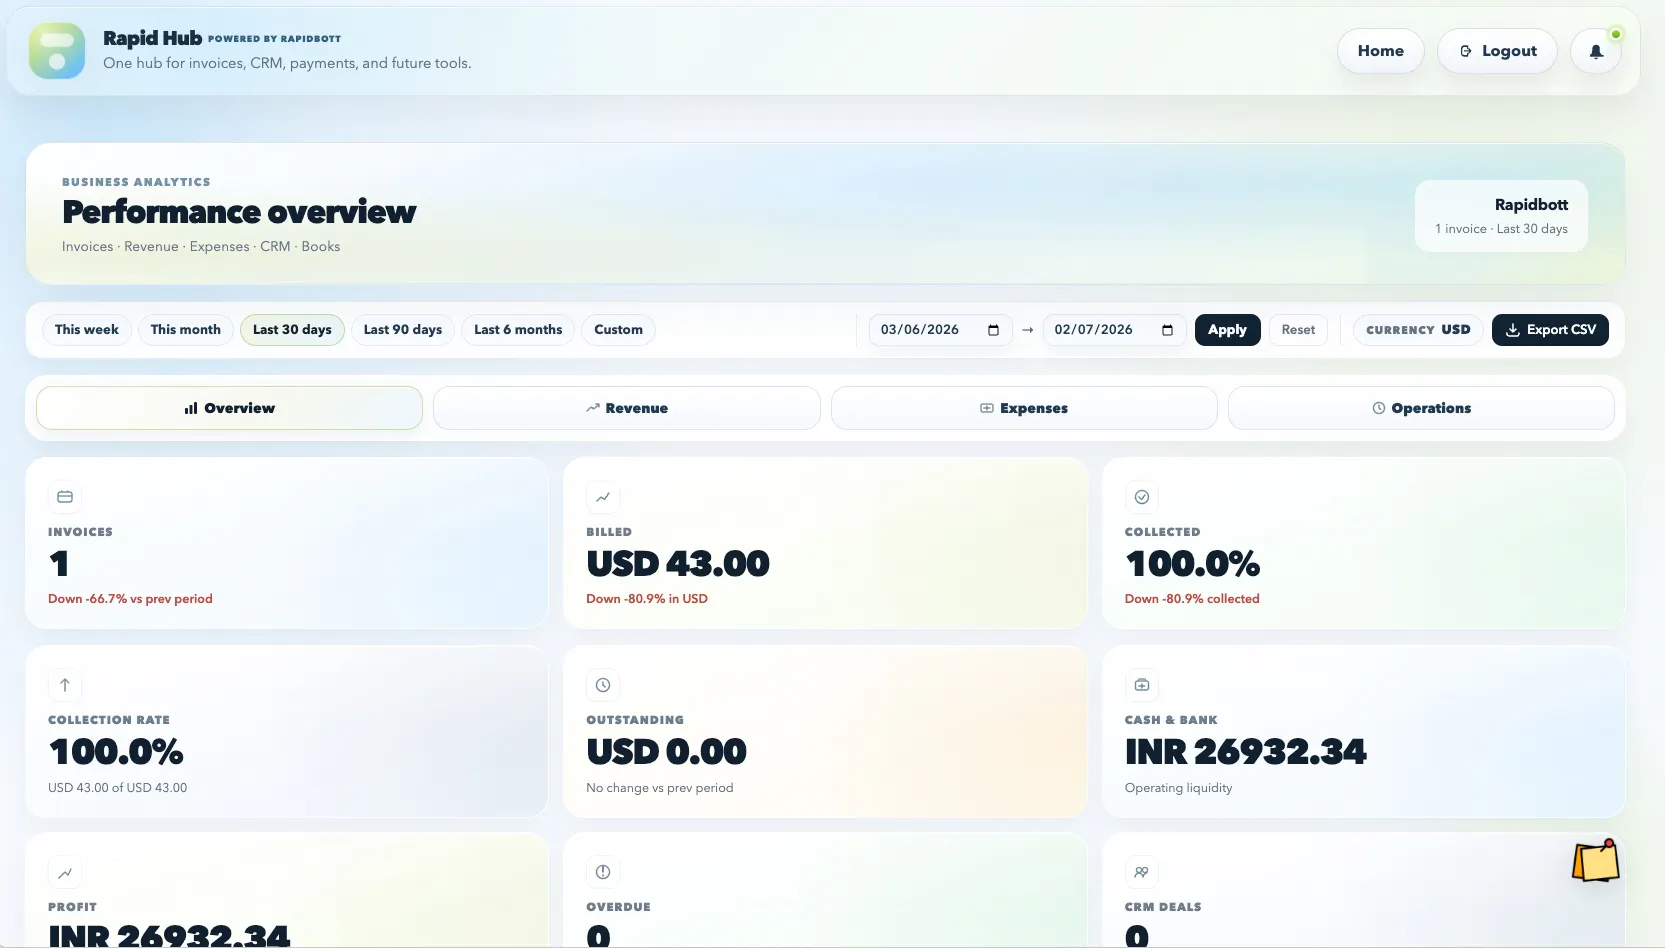The width and height of the screenshot is (1665, 948).
Task: Click the No change vs prev period text
Action: 660,788
